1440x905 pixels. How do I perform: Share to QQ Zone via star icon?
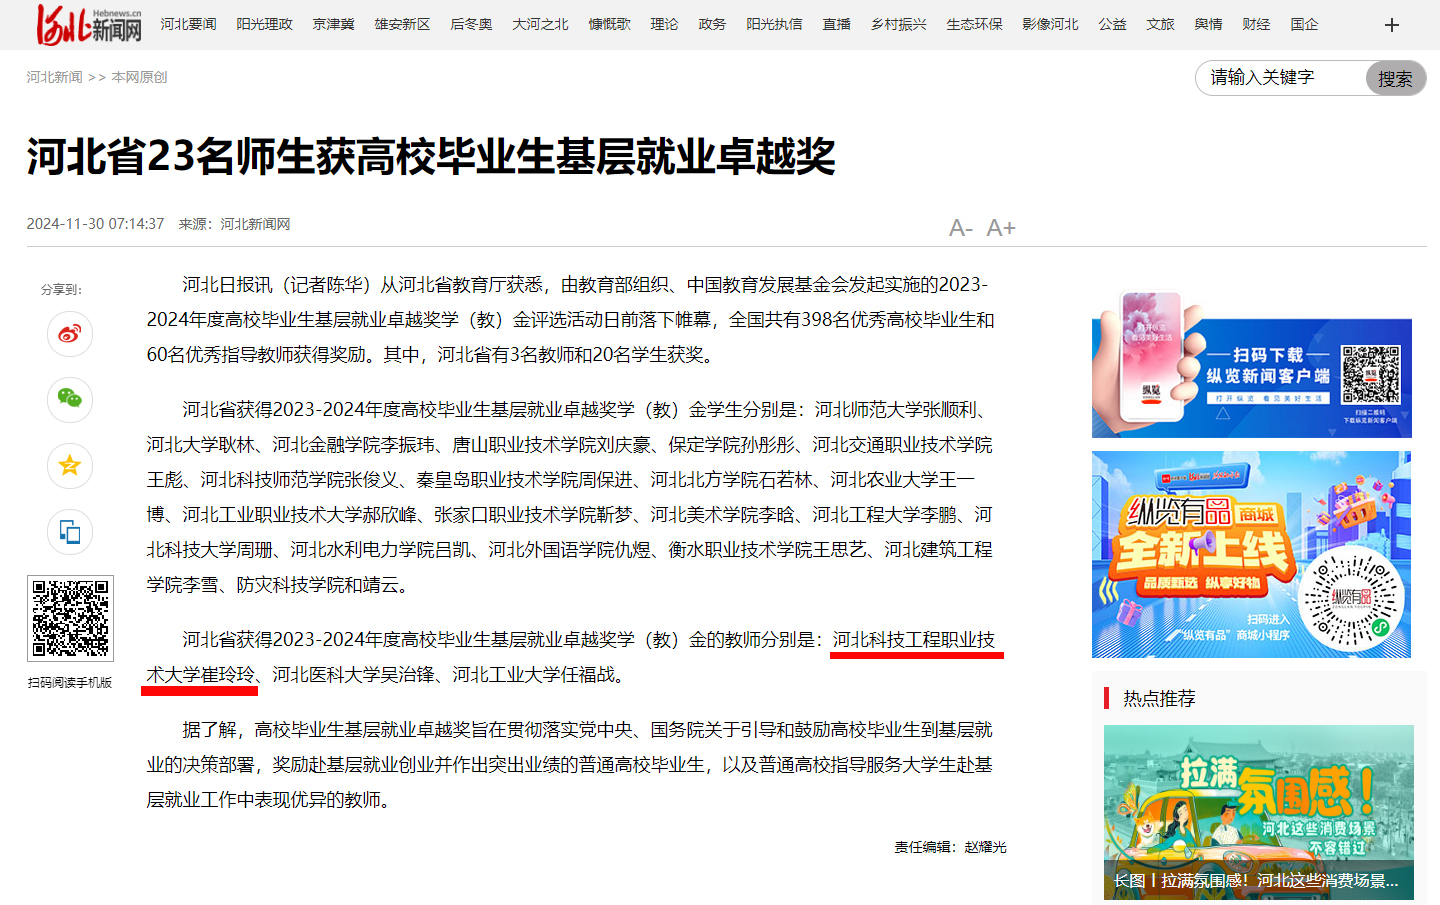click(69, 466)
